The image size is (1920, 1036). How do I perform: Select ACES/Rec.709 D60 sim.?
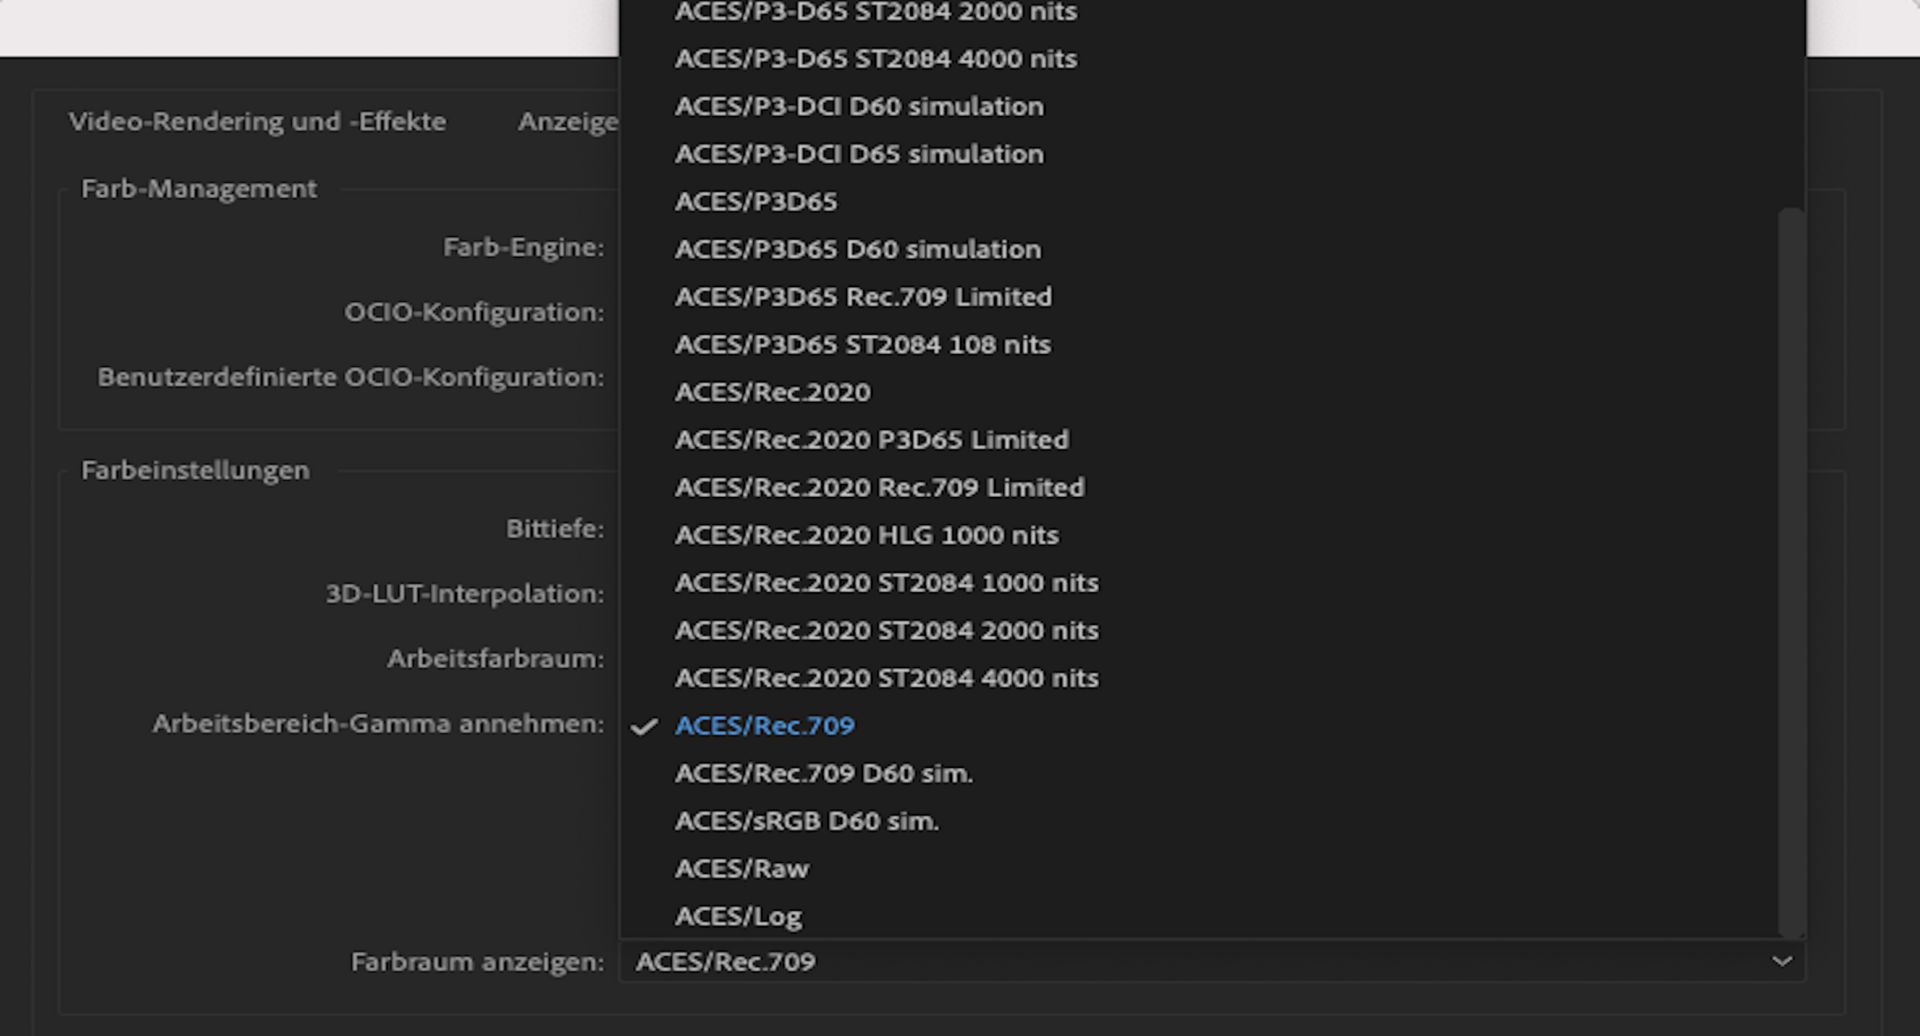coord(824,773)
